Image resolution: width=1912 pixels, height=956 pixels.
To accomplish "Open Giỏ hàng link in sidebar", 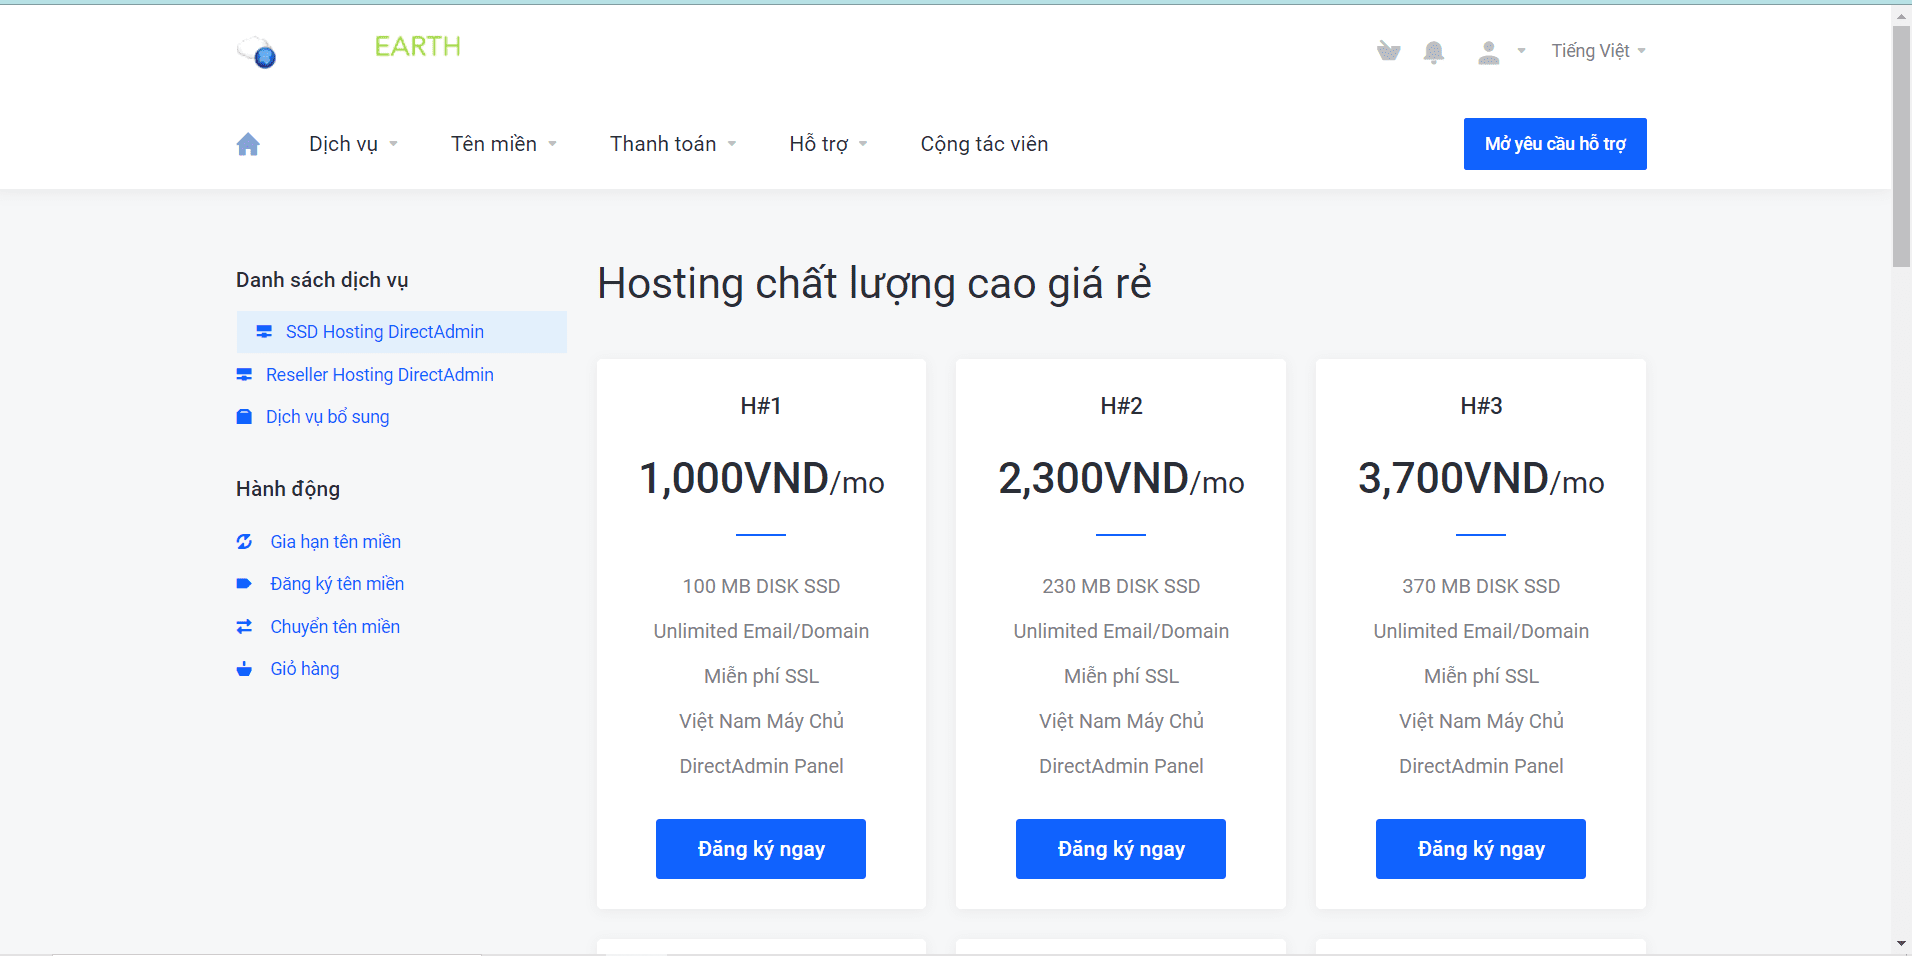I will (305, 669).
